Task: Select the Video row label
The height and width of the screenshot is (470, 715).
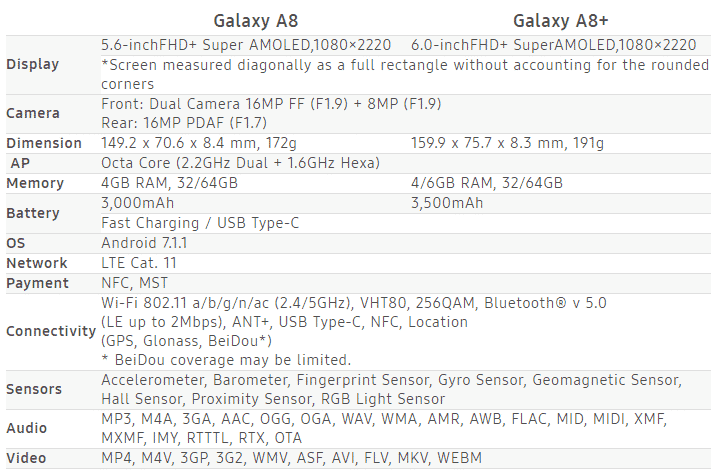Action: pos(26,458)
